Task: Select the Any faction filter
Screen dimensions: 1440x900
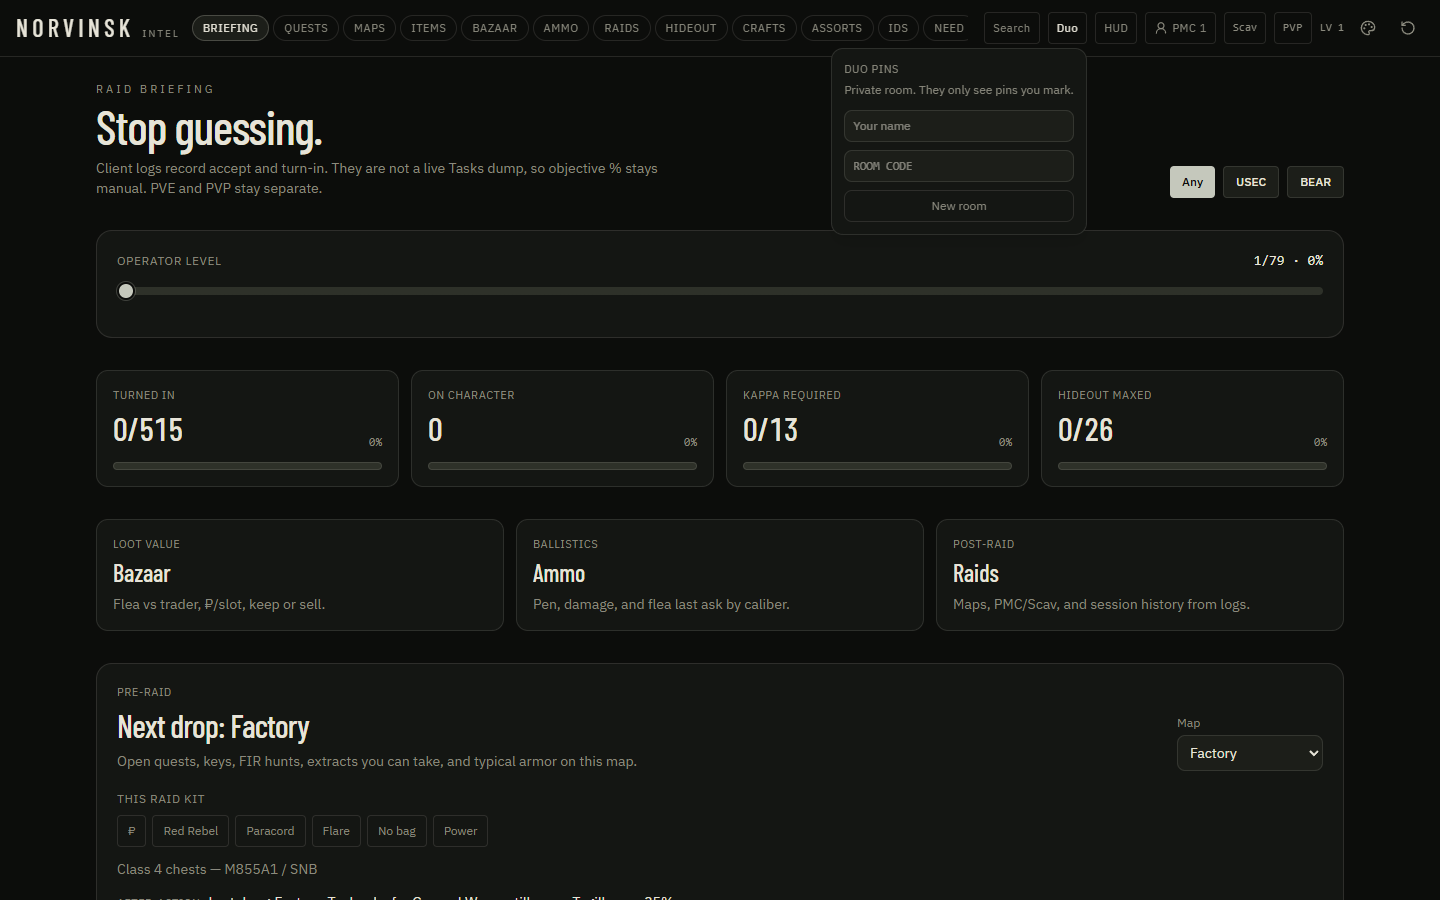Action: coord(1192,182)
